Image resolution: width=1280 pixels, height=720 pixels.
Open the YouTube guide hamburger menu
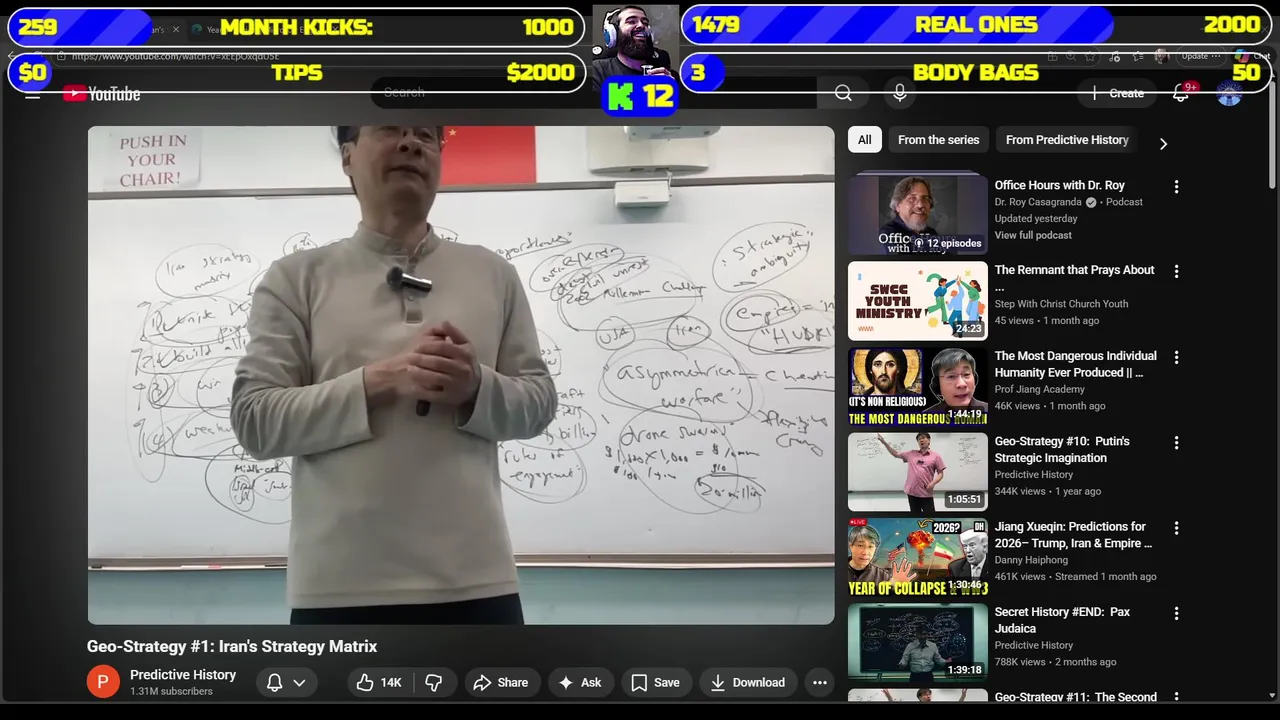coord(33,93)
